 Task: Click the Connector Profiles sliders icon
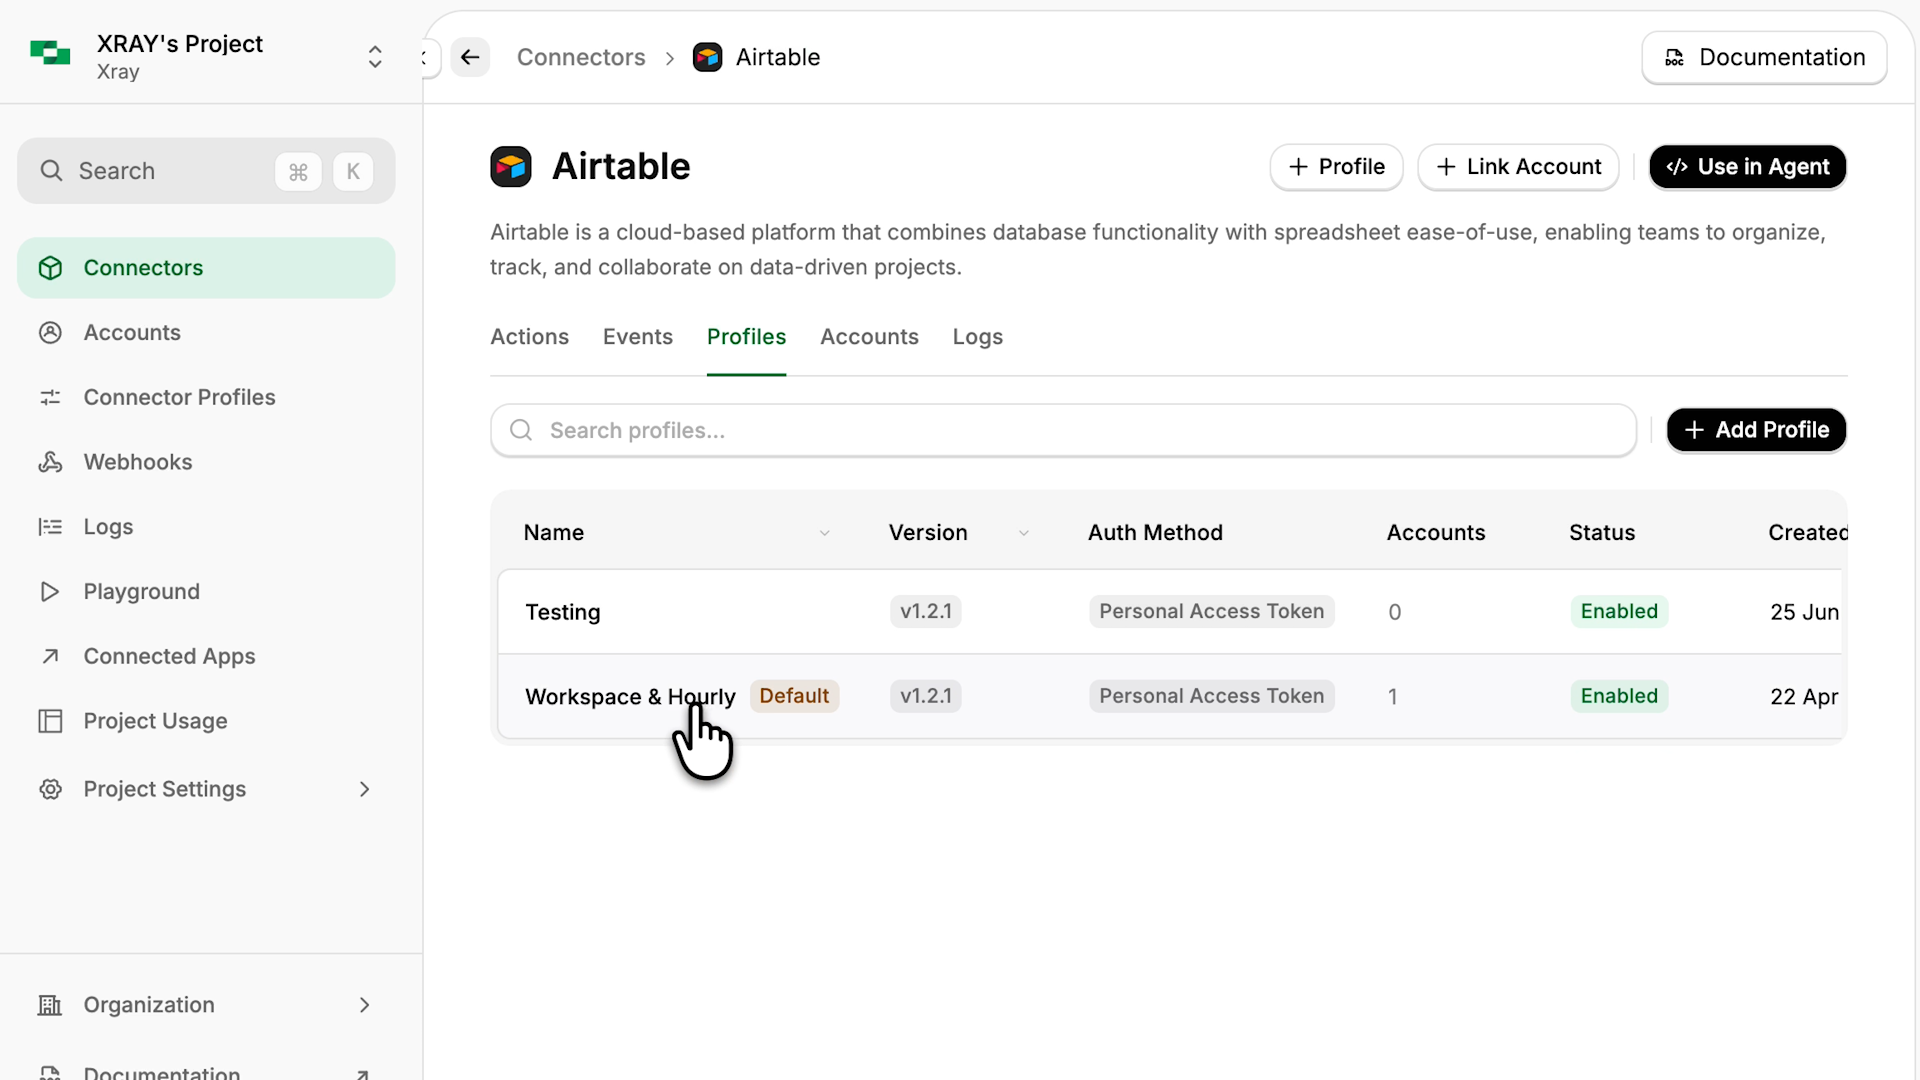[x=50, y=398]
